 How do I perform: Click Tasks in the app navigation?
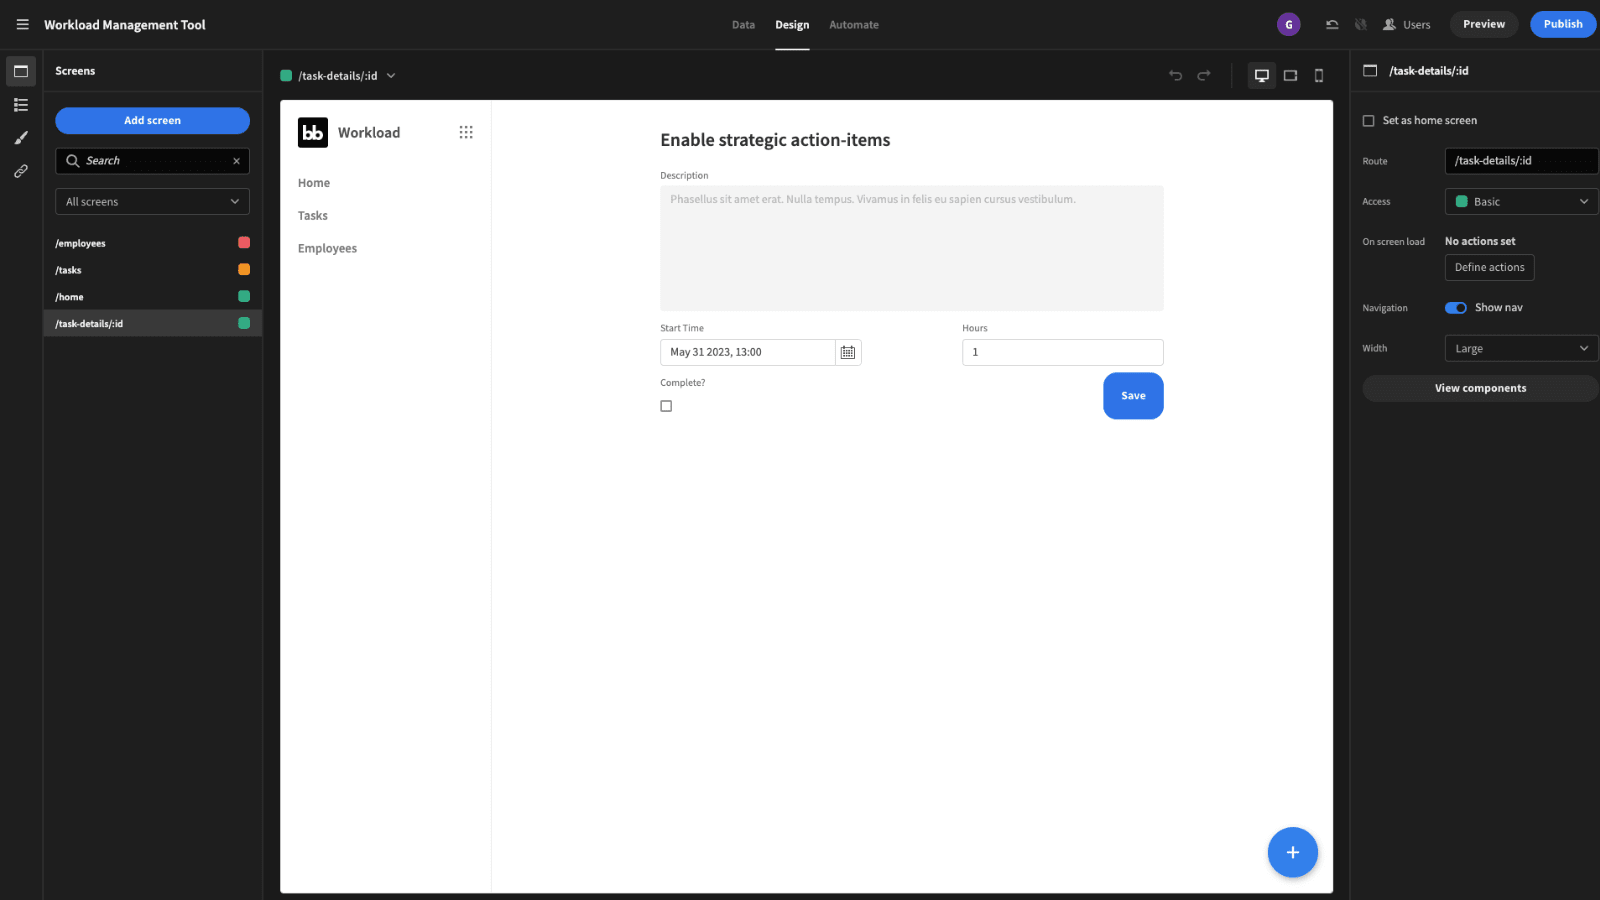coord(313,216)
